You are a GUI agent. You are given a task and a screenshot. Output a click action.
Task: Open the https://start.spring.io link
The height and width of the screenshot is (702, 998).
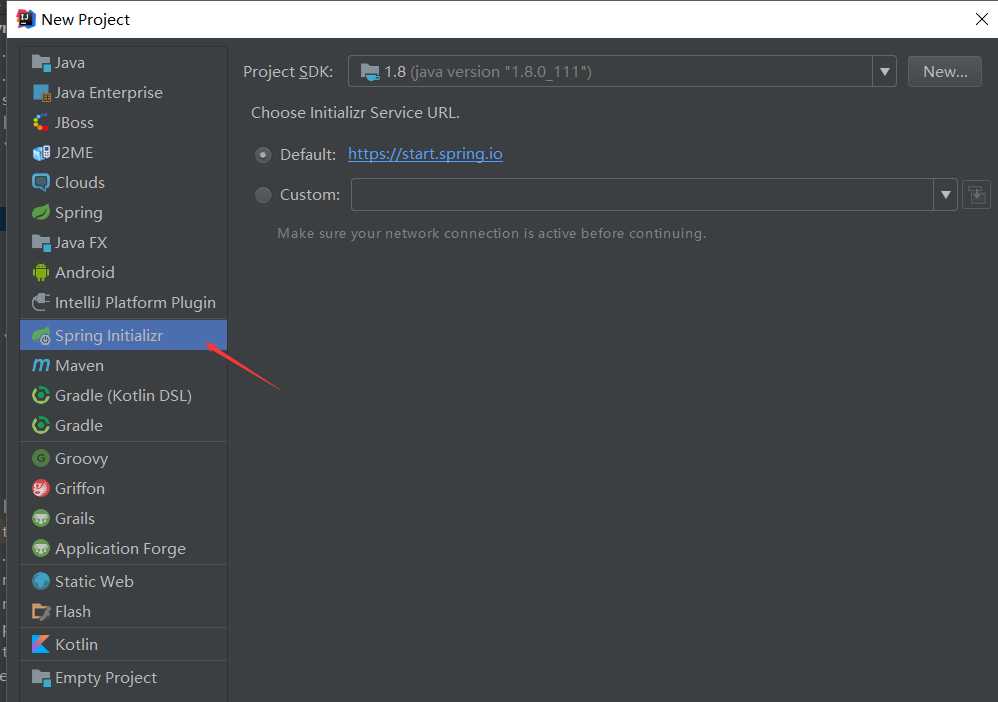(425, 154)
